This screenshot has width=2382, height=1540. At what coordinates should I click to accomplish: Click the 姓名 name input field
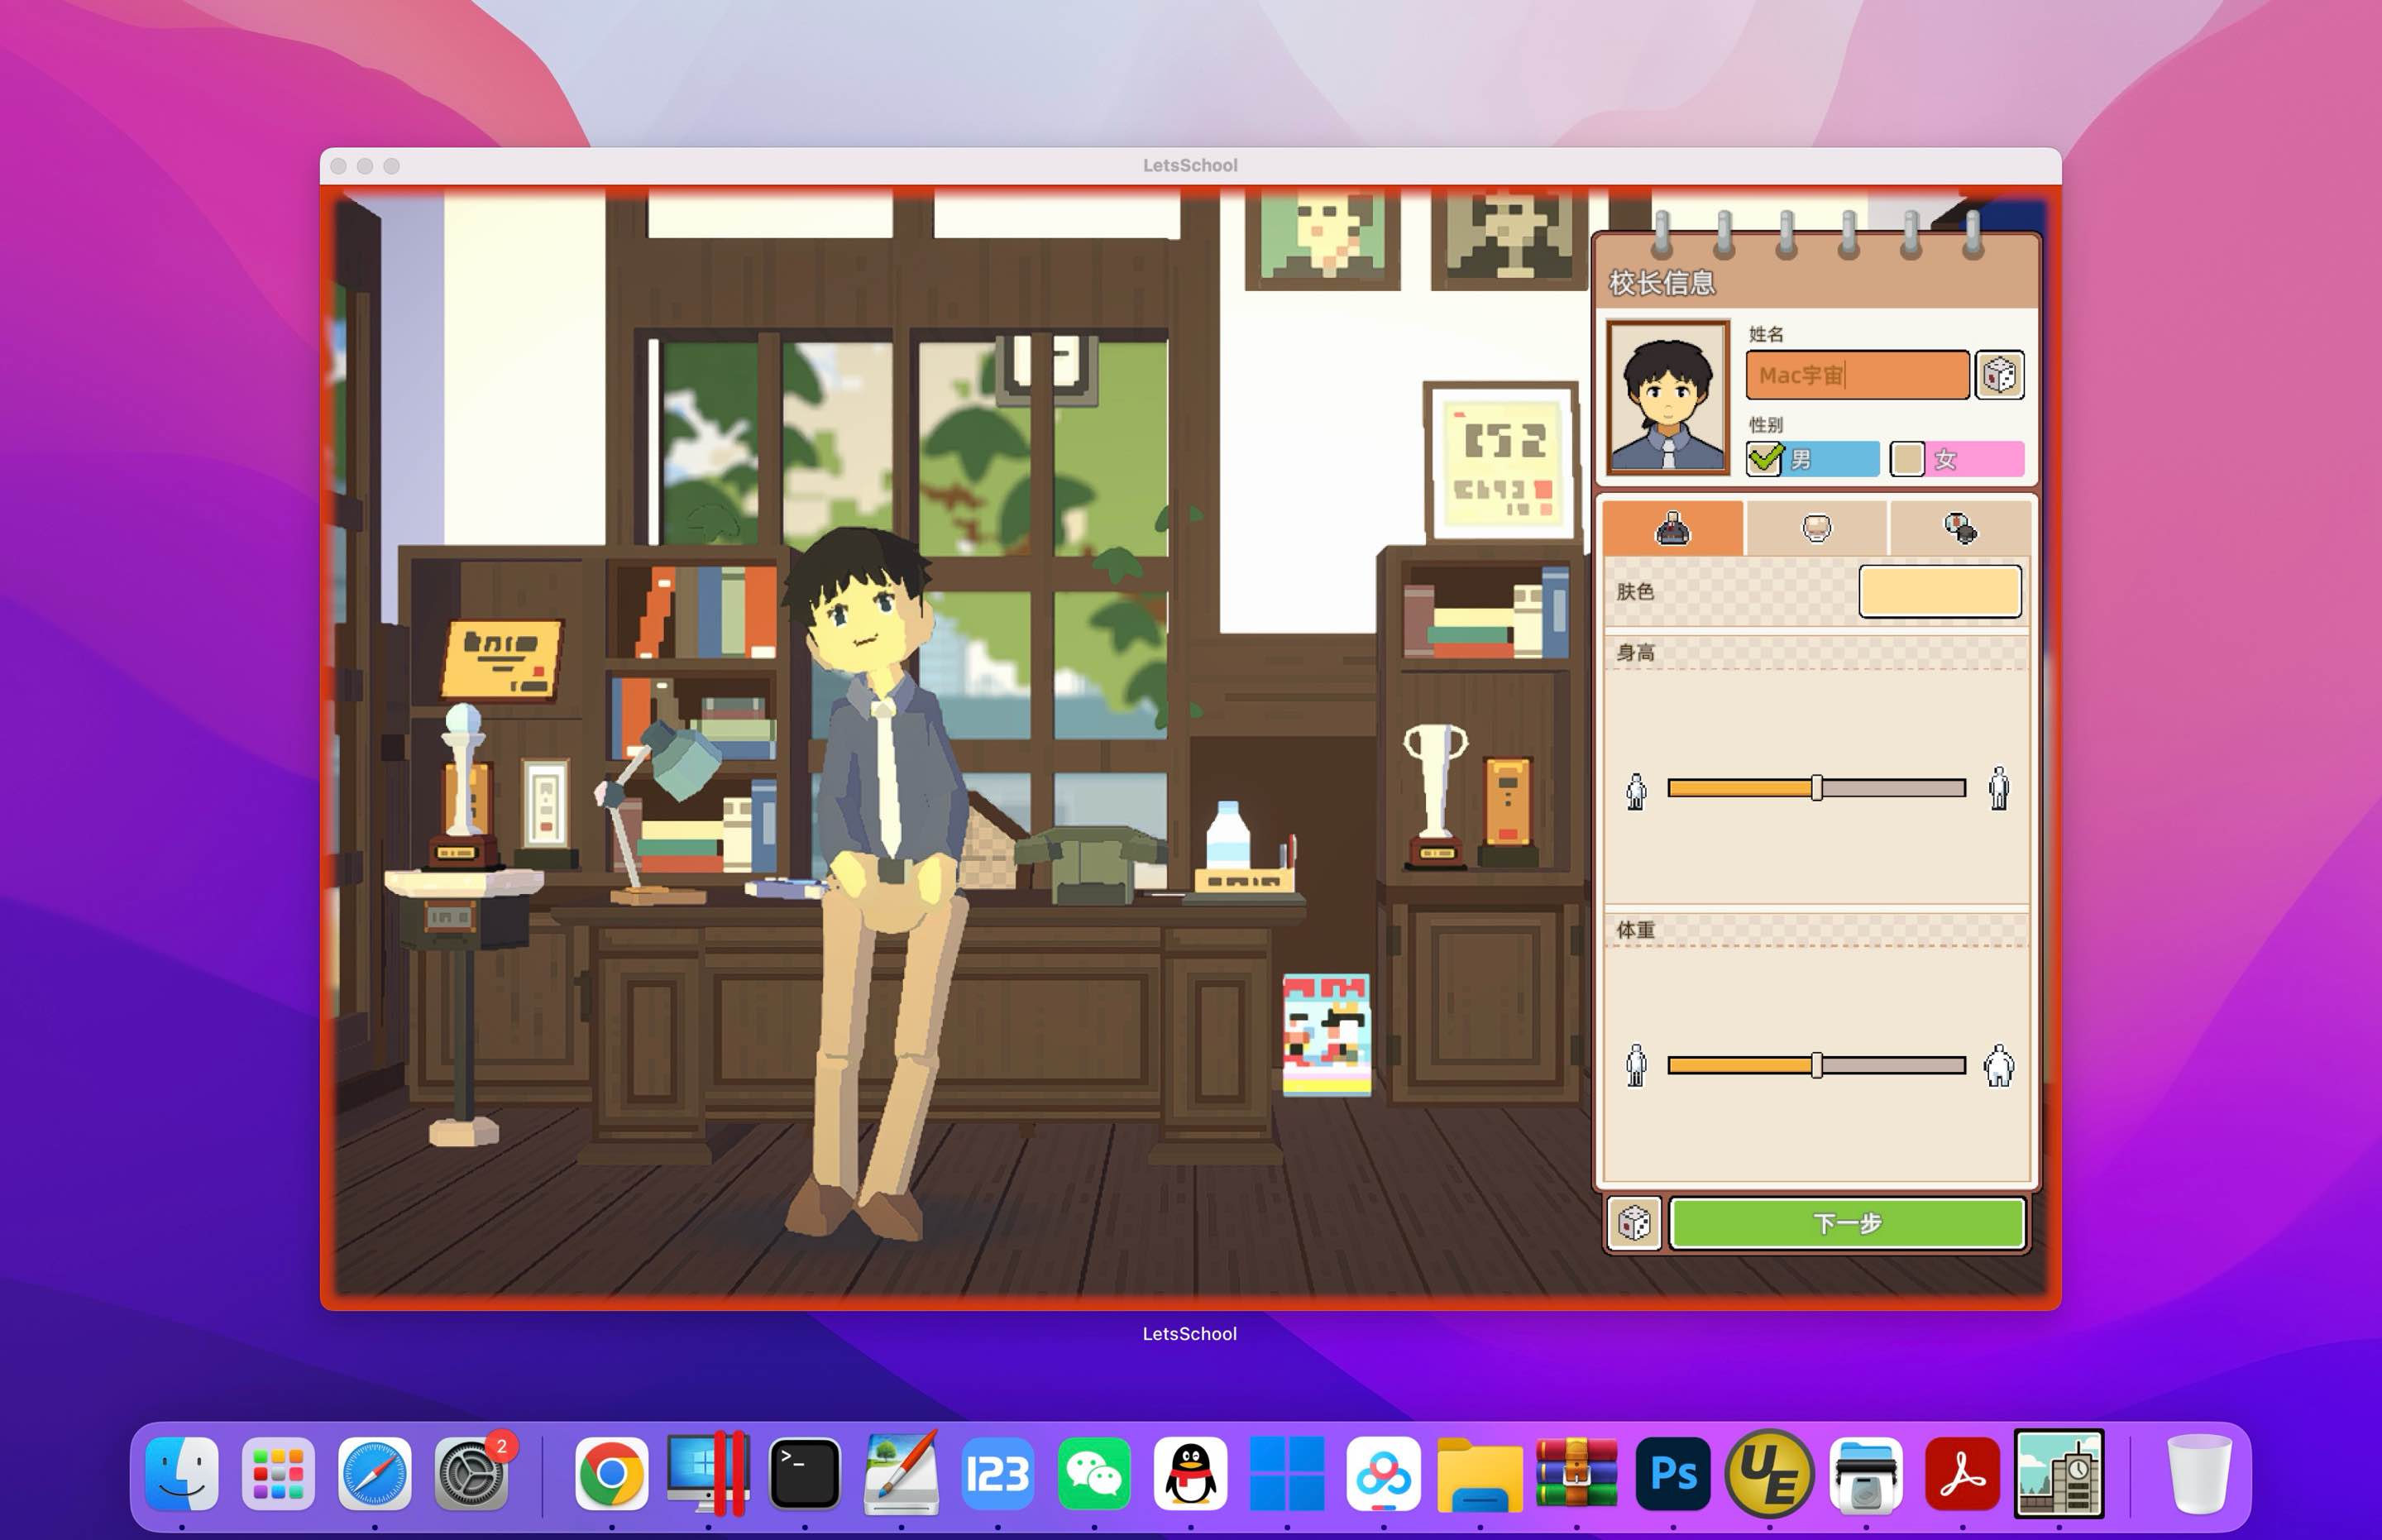coord(1858,375)
